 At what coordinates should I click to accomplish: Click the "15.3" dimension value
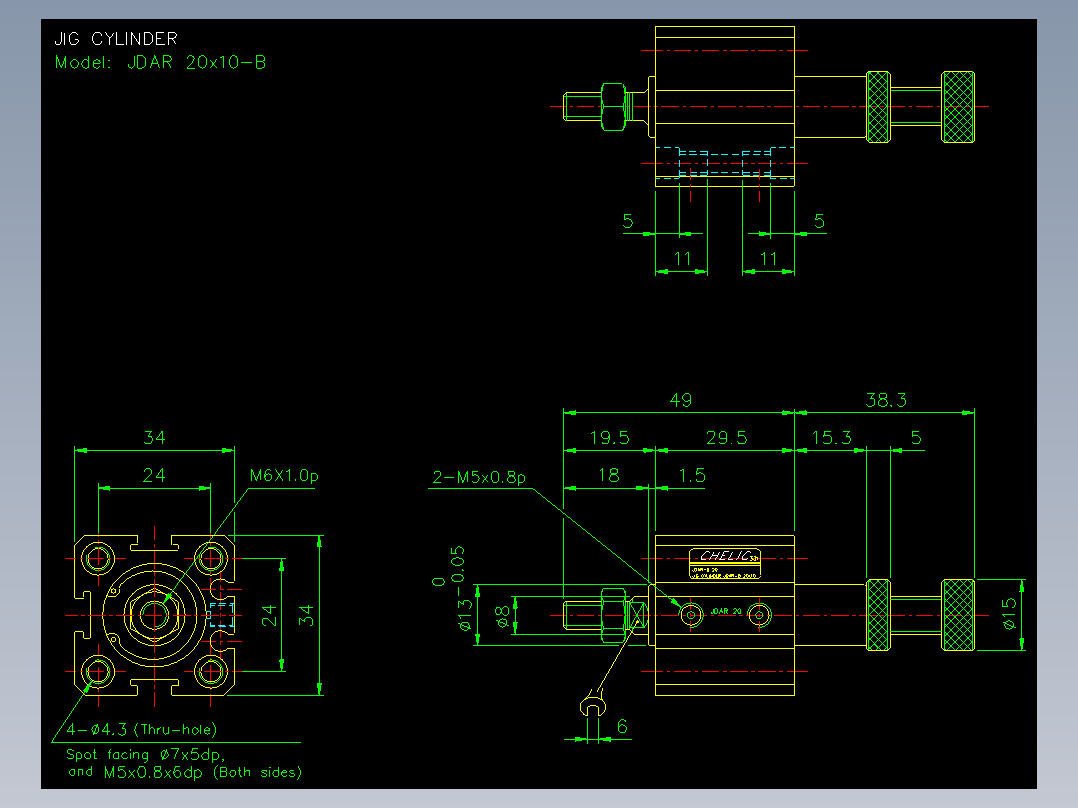coord(831,438)
